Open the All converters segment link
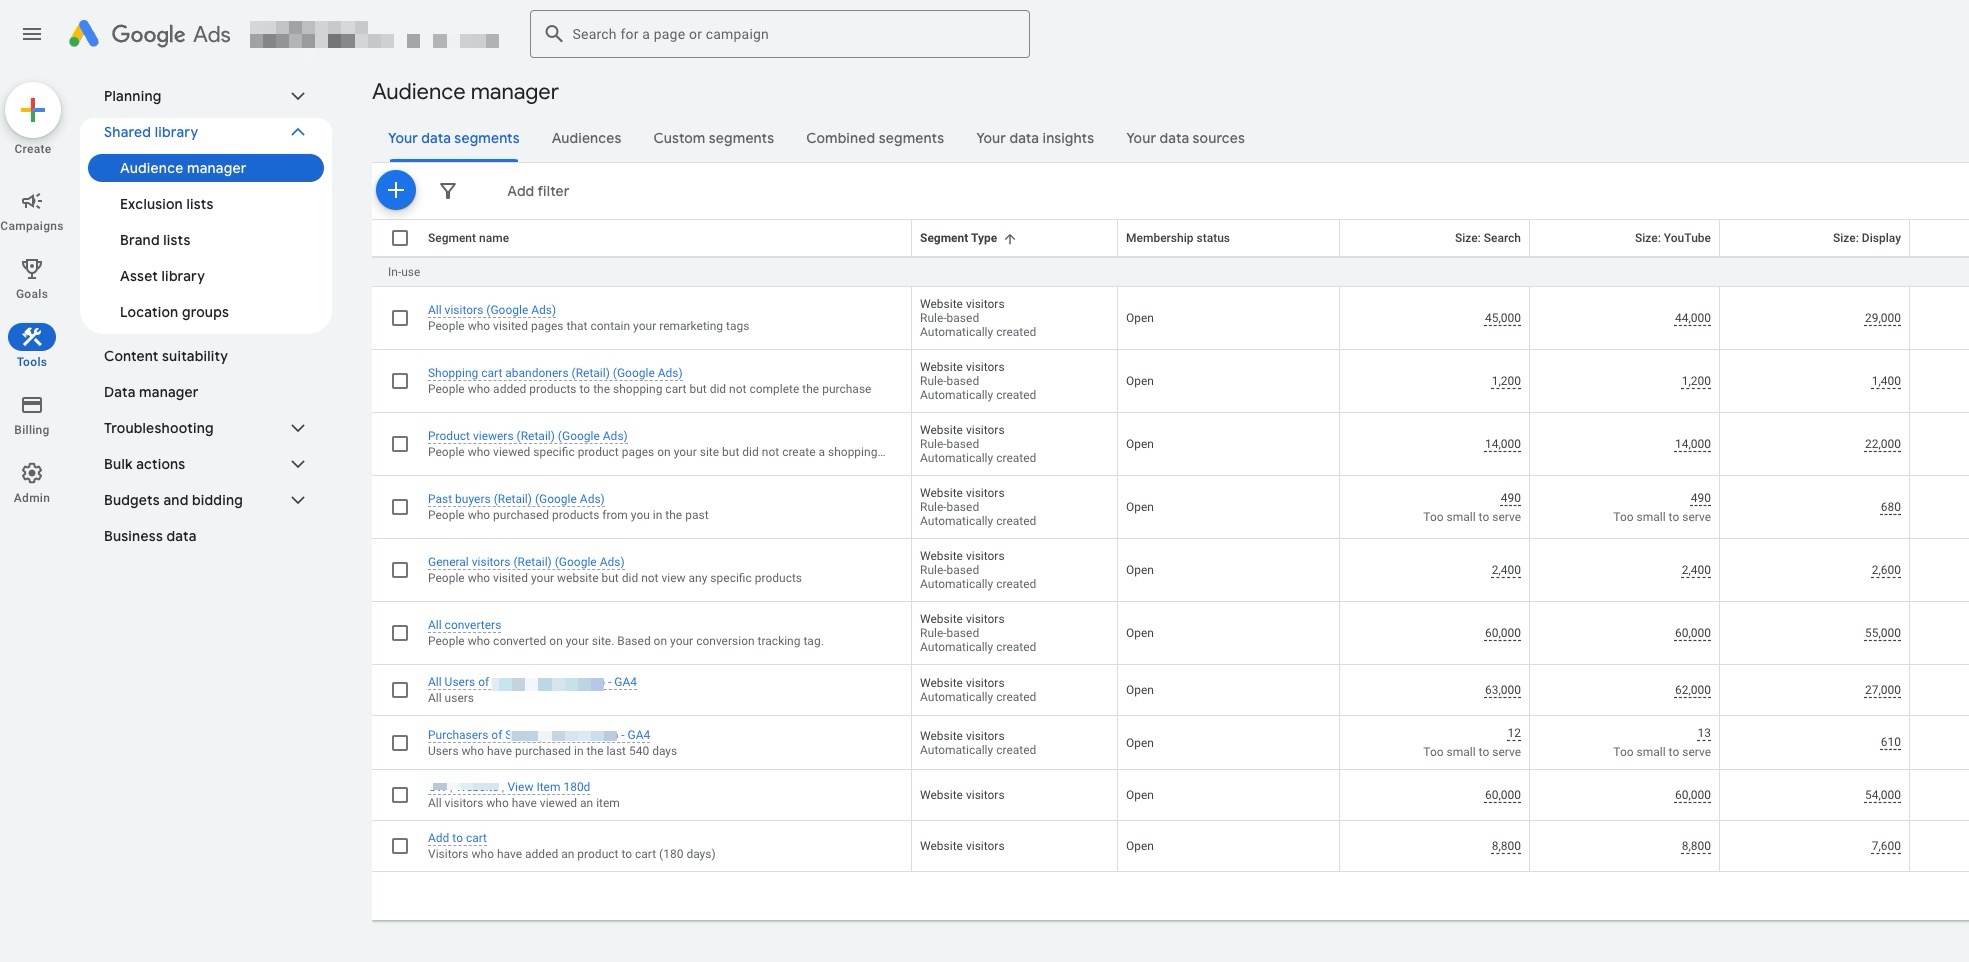 (x=464, y=625)
